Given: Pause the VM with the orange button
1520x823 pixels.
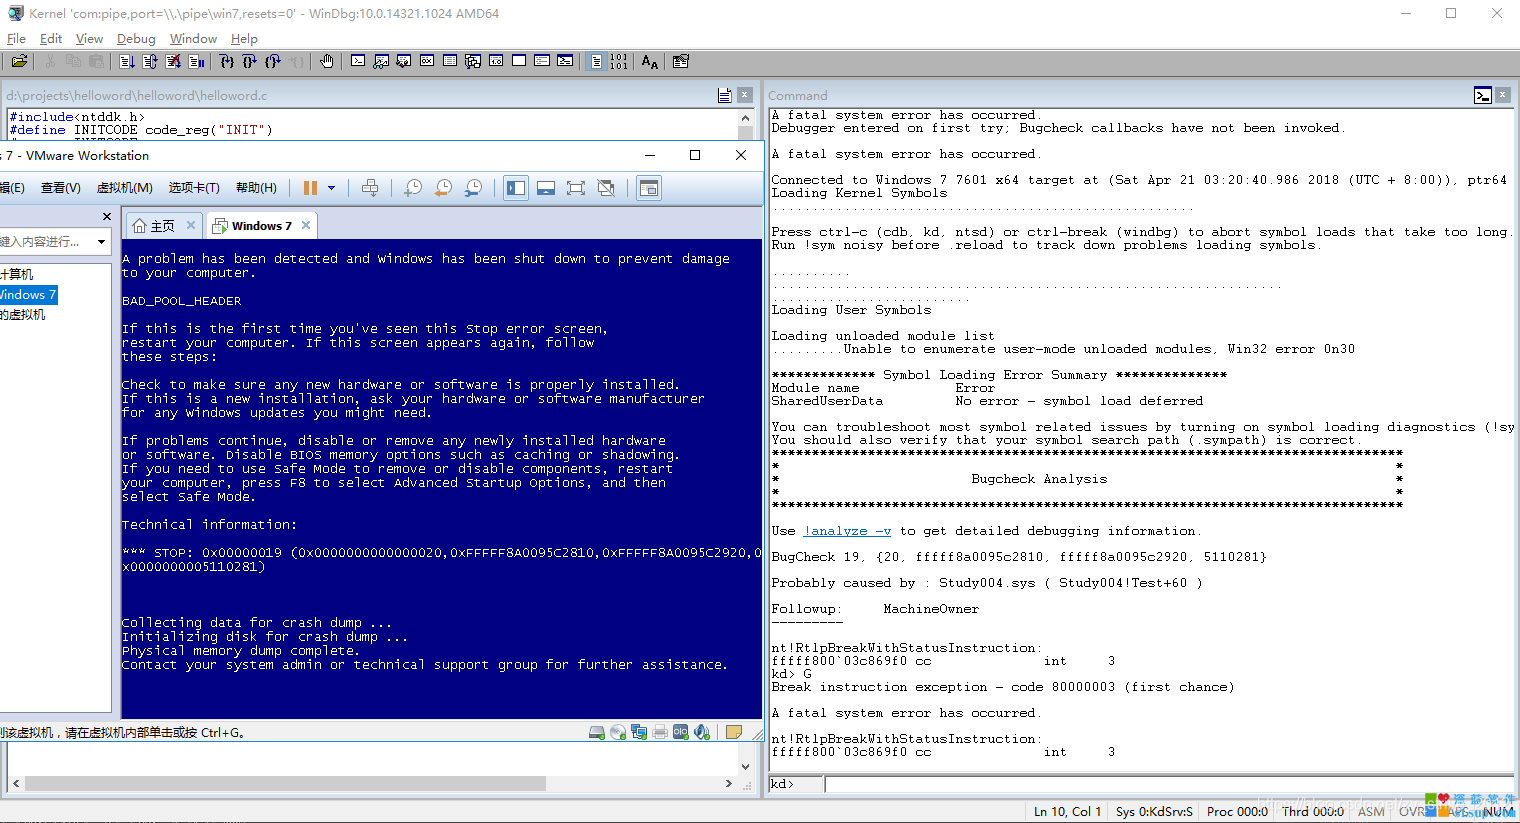Looking at the screenshot, I should pyautogui.click(x=310, y=188).
